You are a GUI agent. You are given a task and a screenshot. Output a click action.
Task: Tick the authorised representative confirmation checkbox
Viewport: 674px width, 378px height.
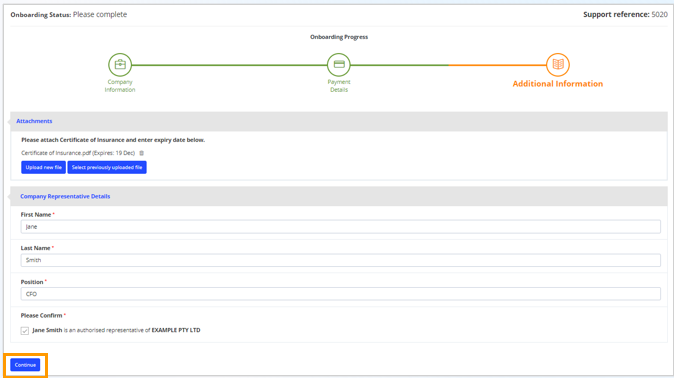pyautogui.click(x=25, y=330)
